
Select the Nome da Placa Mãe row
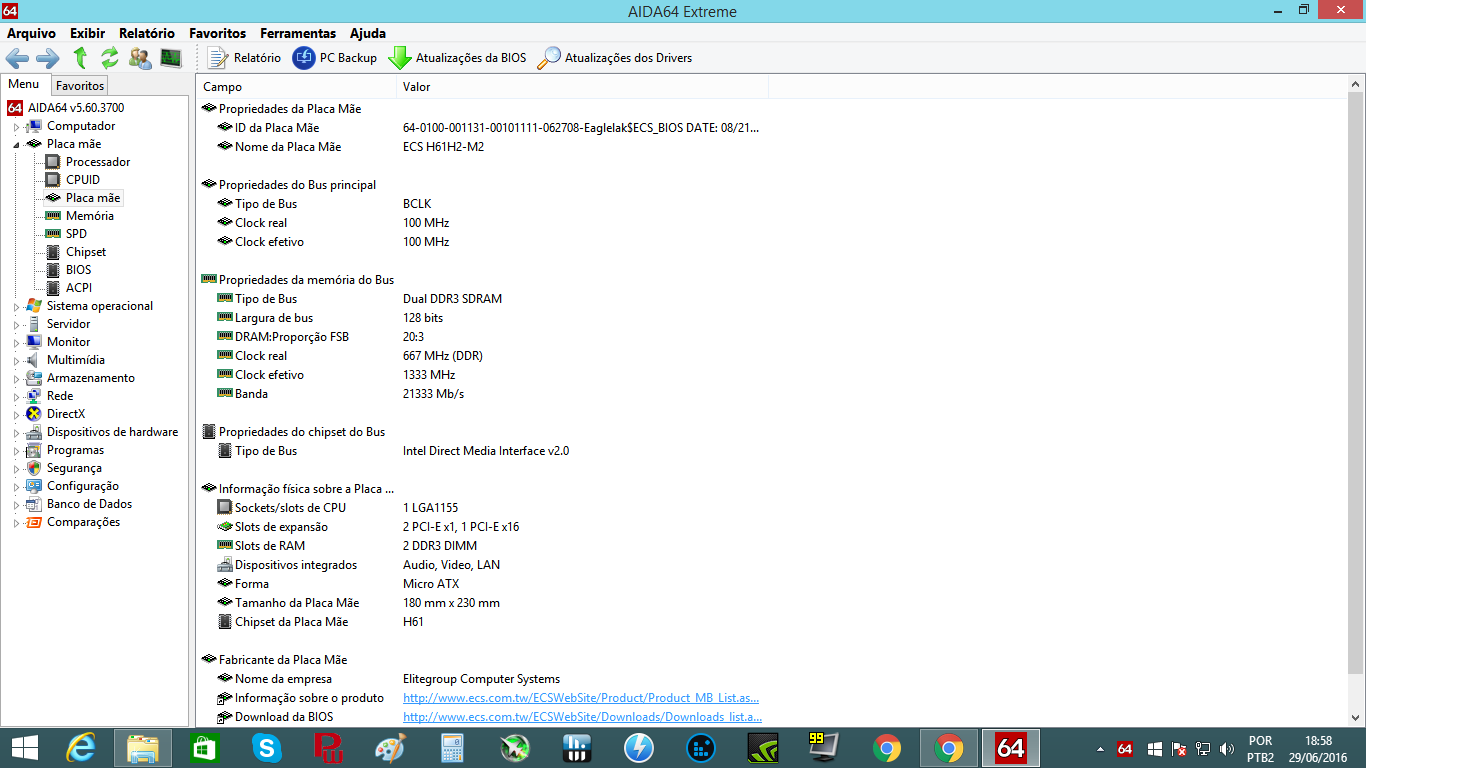[772, 147]
